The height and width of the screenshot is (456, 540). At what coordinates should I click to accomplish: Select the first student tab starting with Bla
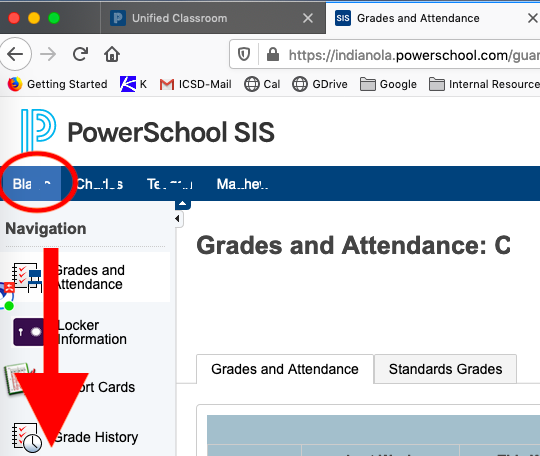click(x=31, y=184)
